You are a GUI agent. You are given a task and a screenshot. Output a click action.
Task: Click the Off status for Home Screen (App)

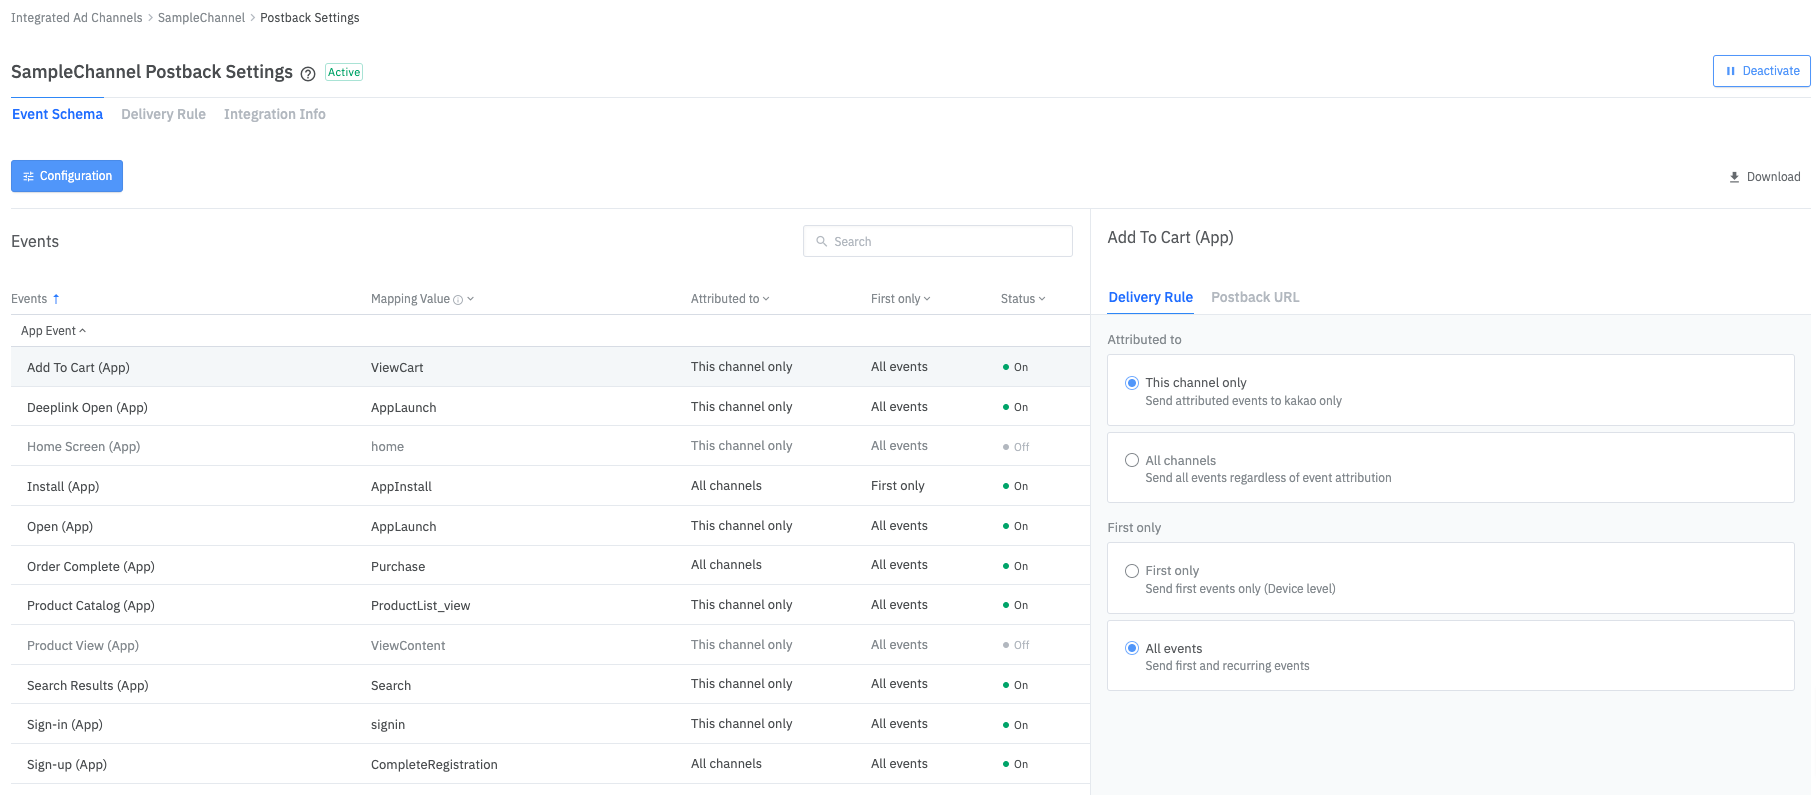tap(1016, 447)
